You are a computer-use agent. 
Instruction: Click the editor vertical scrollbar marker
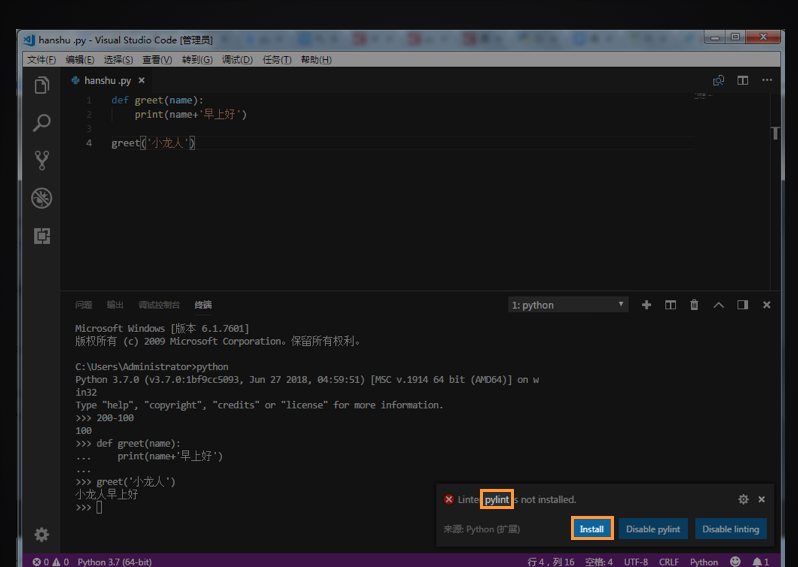776,133
